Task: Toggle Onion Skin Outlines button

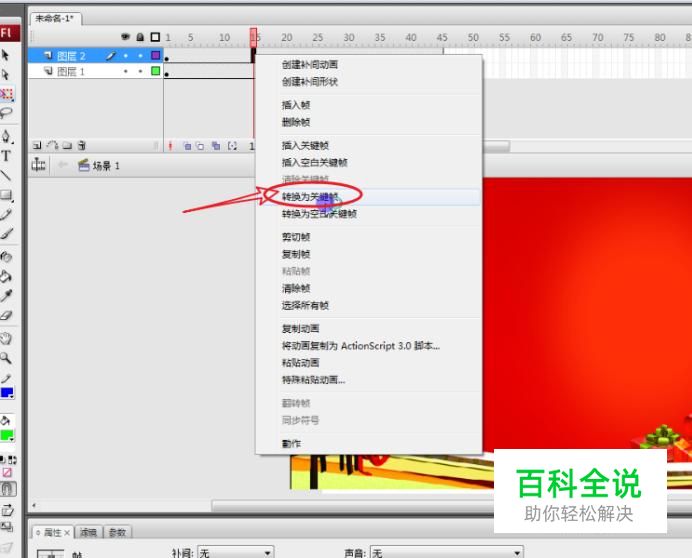Action: tap(200, 146)
